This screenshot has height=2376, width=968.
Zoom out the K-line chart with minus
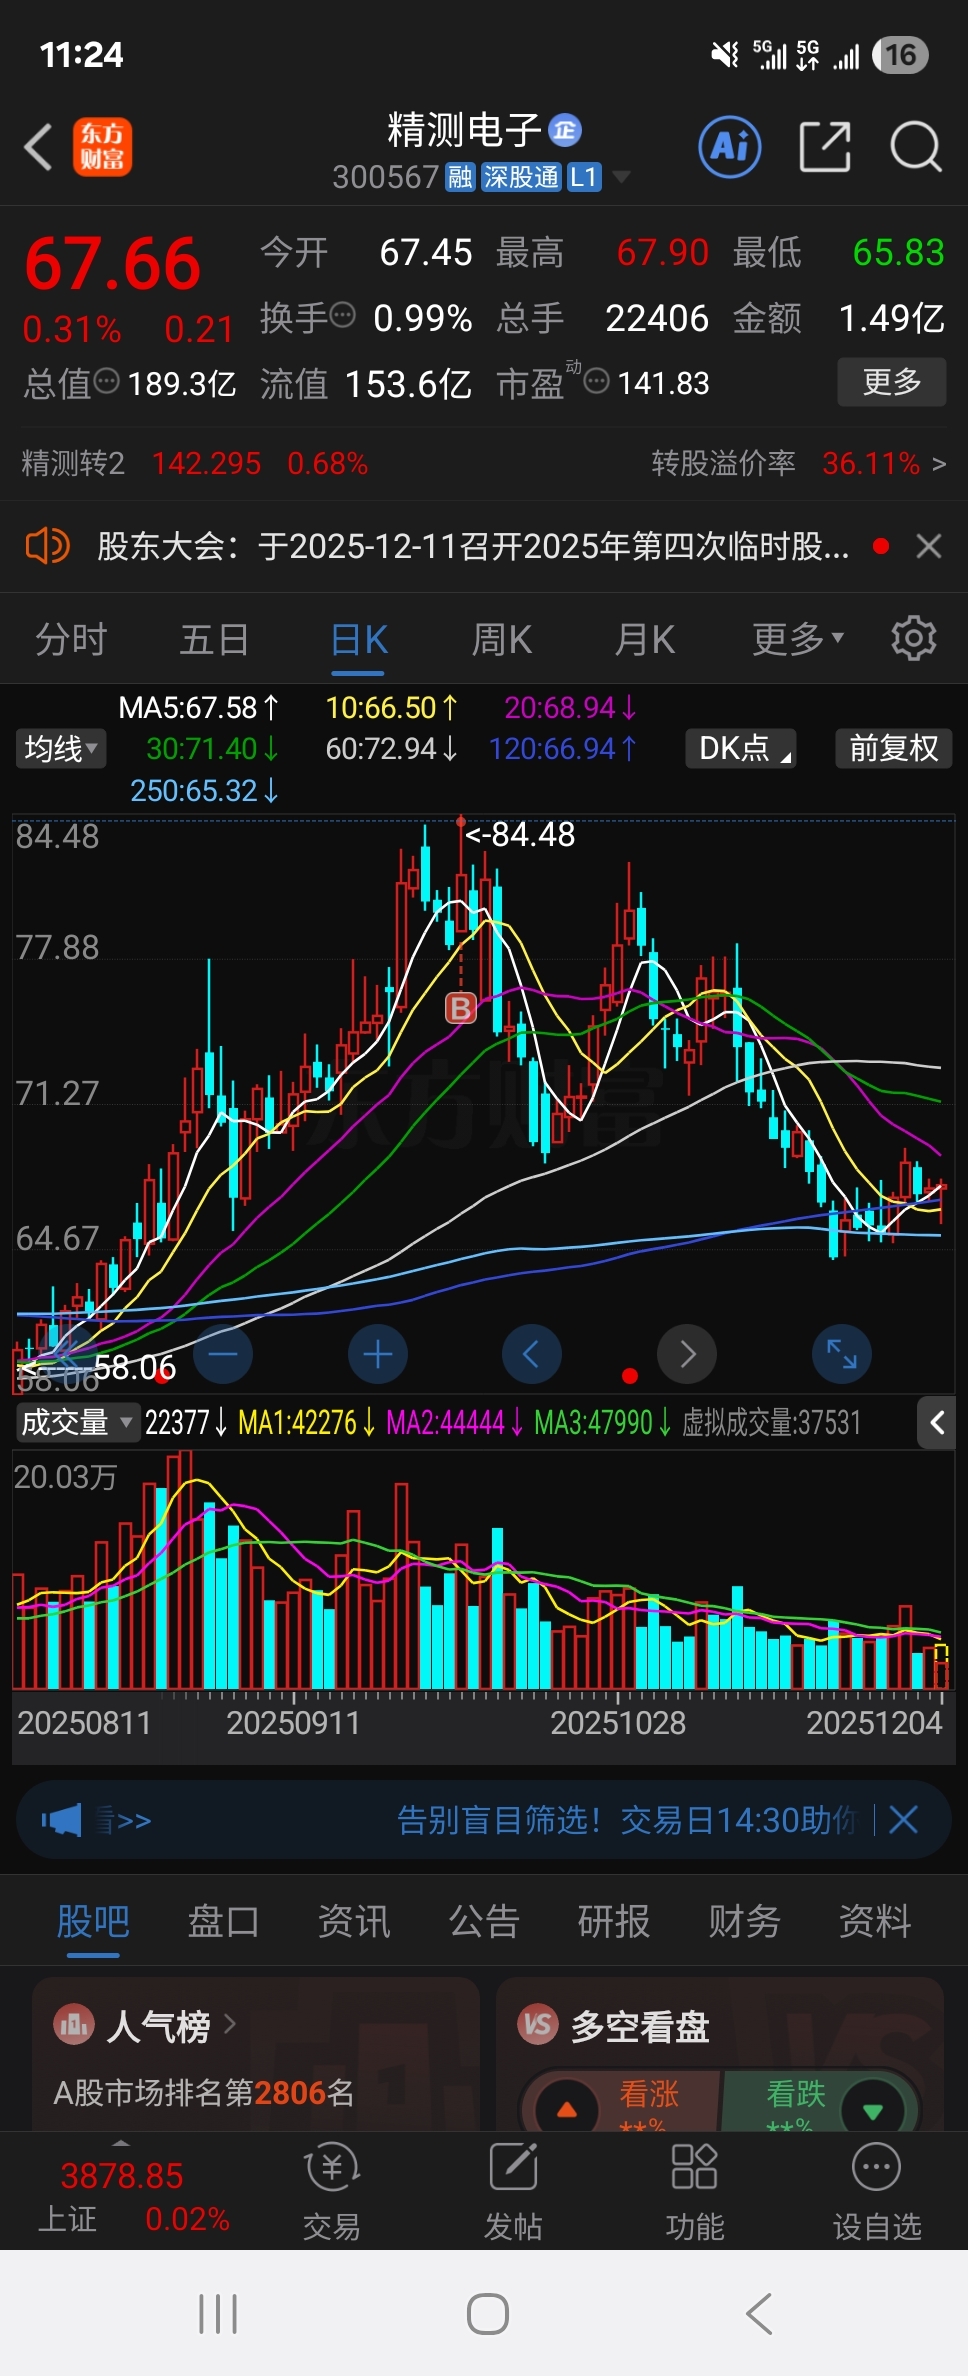(223, 1354)
